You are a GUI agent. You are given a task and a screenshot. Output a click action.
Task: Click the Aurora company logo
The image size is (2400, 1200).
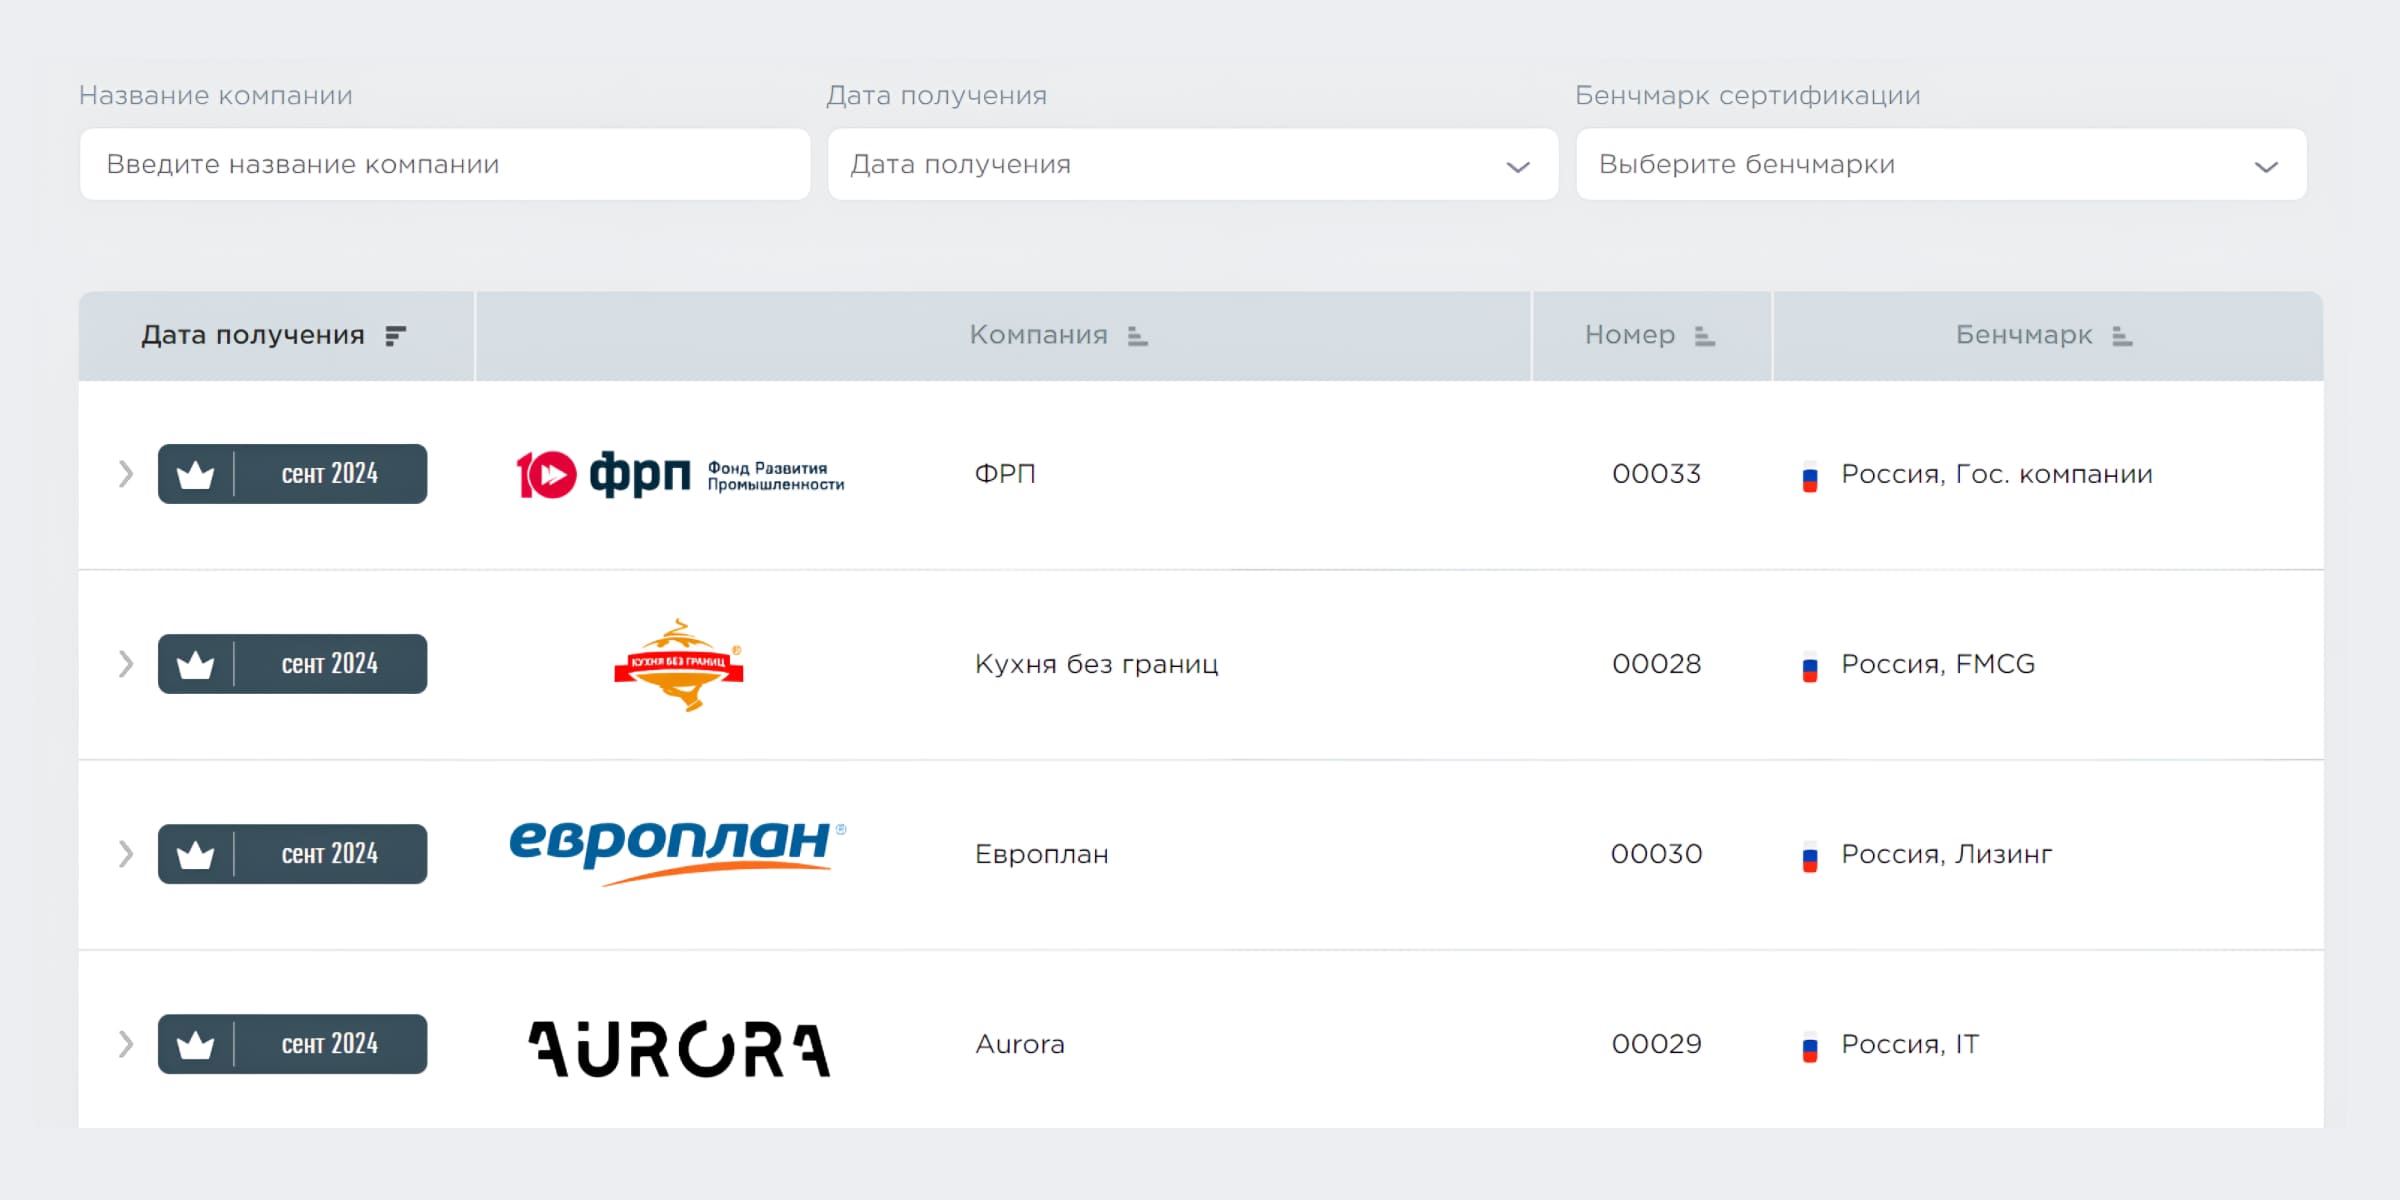coord(678,1043)
